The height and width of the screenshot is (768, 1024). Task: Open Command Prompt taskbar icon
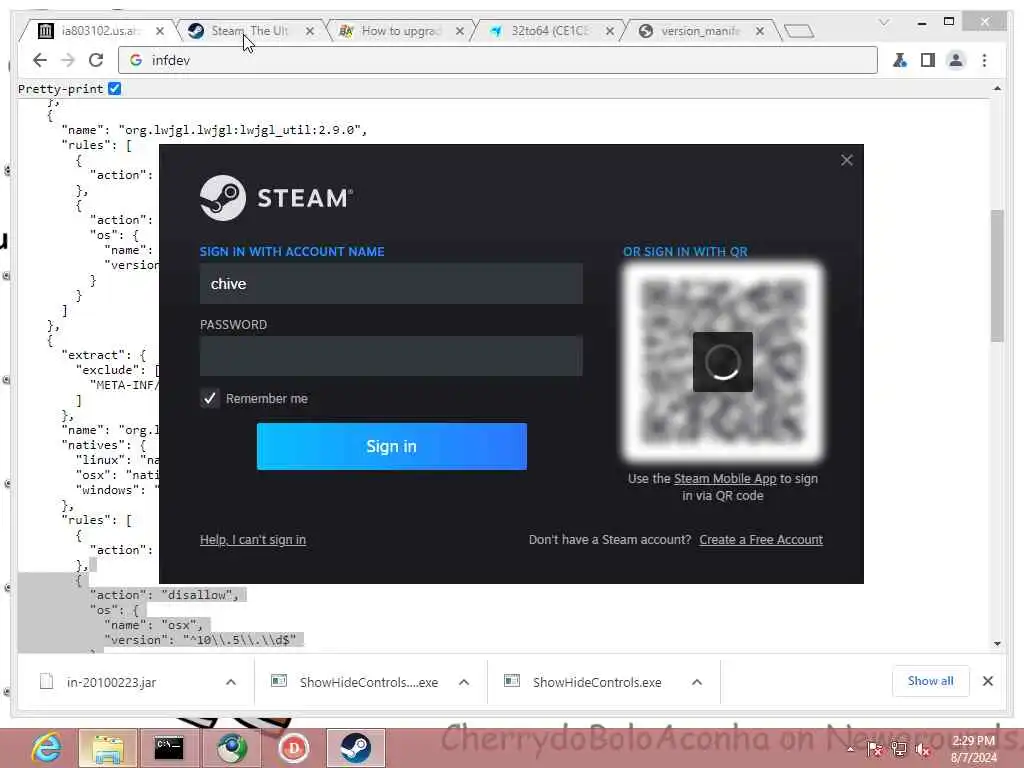coord(169,748)
